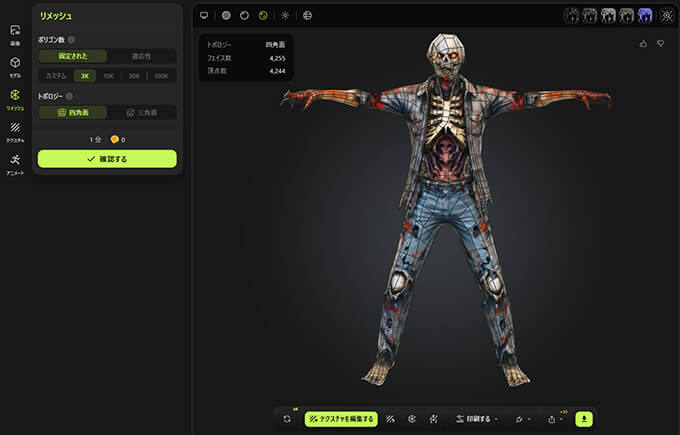Switch to the モデル (Model) sidebar tab
This screenshot has height=435, width=680.
[x=15, y=66]
